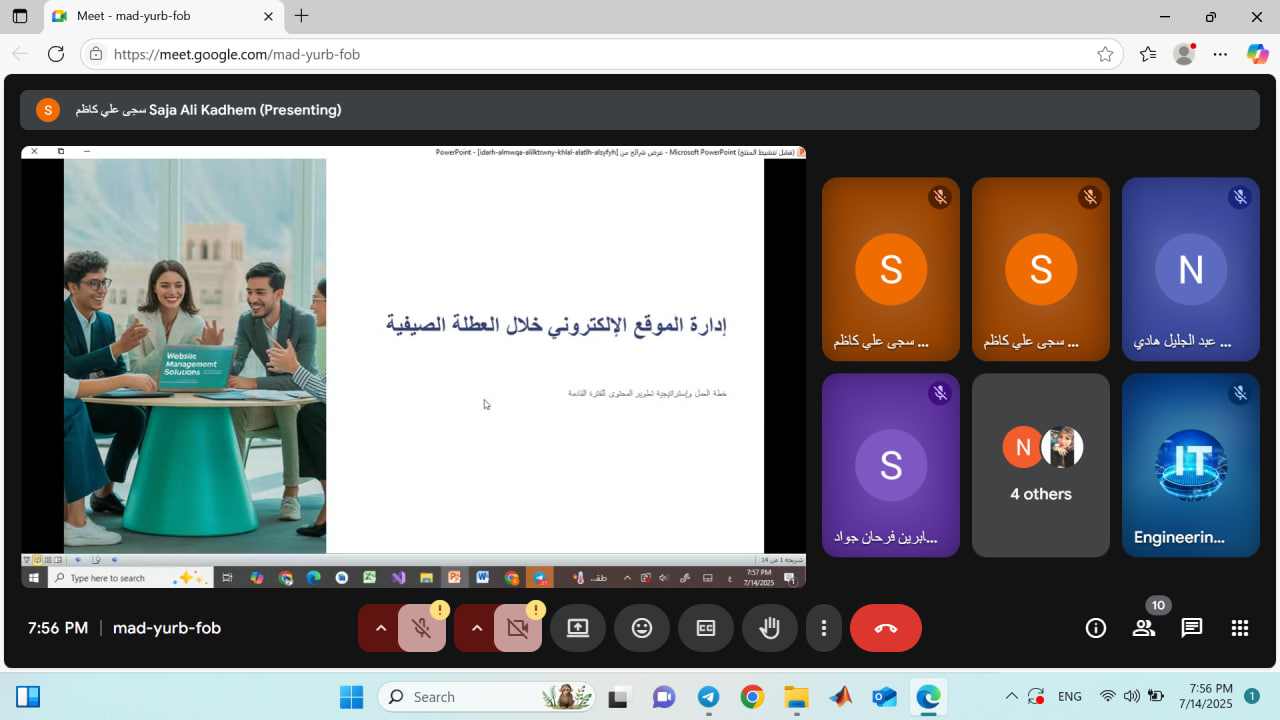Open File Explorer from the taskbar
This screenshot has height=720, width=1280.
[796, 697]
